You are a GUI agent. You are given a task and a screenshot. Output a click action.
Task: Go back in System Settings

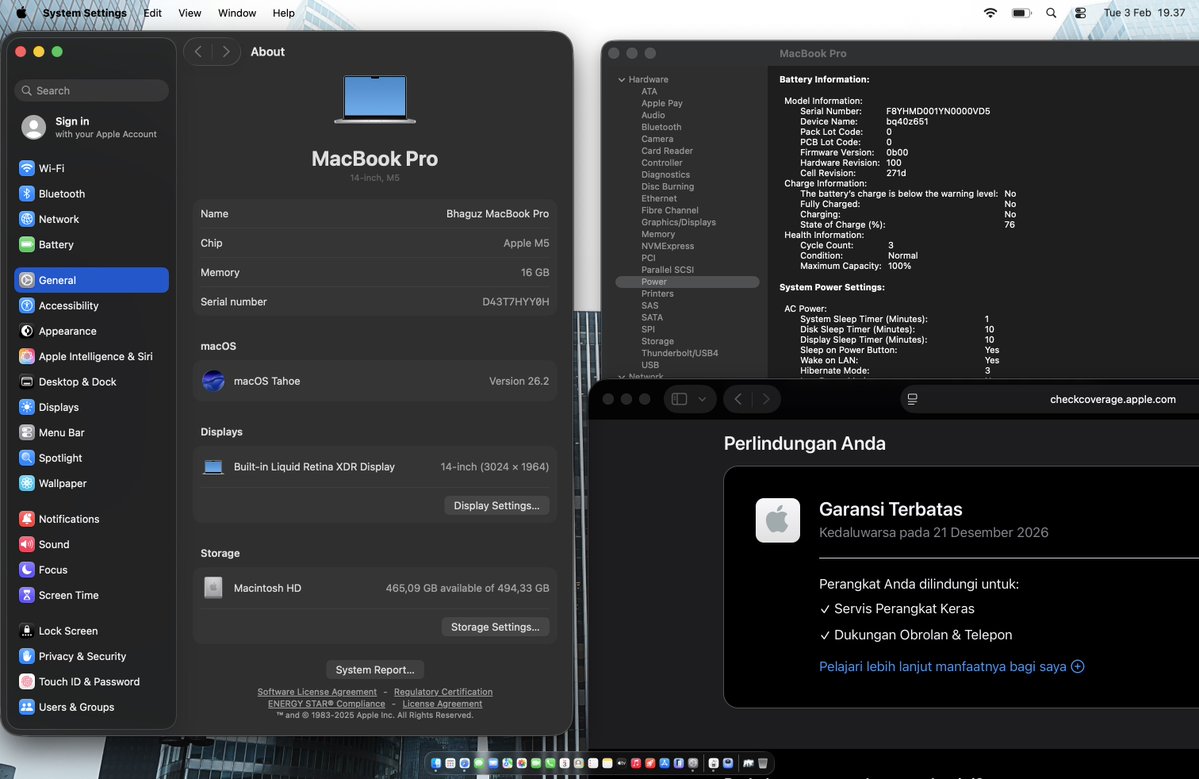[x=198, y=51]
